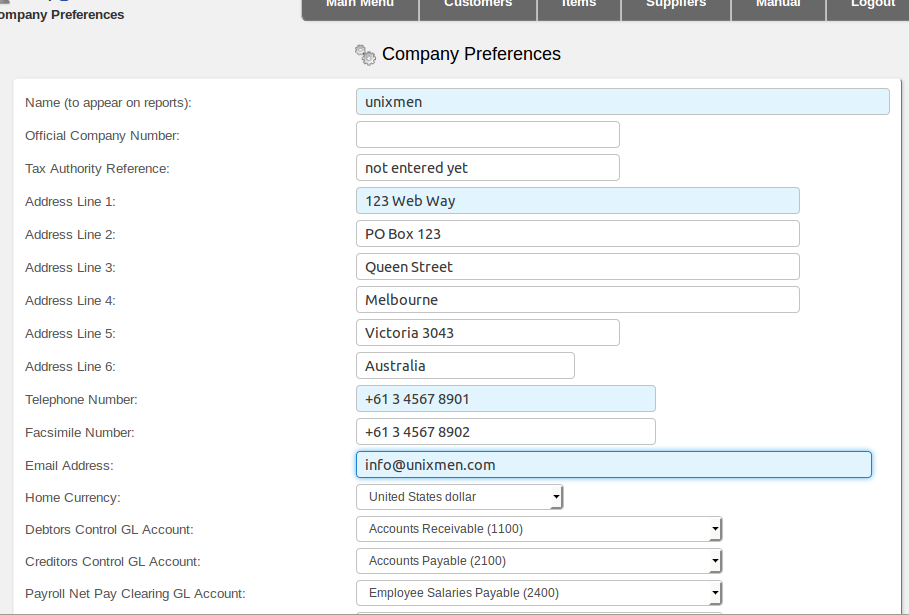Click the Address Line 4 Melbourne field
Image resolution: width=909 pixels, height=615 pixels.
coord(577,300)
